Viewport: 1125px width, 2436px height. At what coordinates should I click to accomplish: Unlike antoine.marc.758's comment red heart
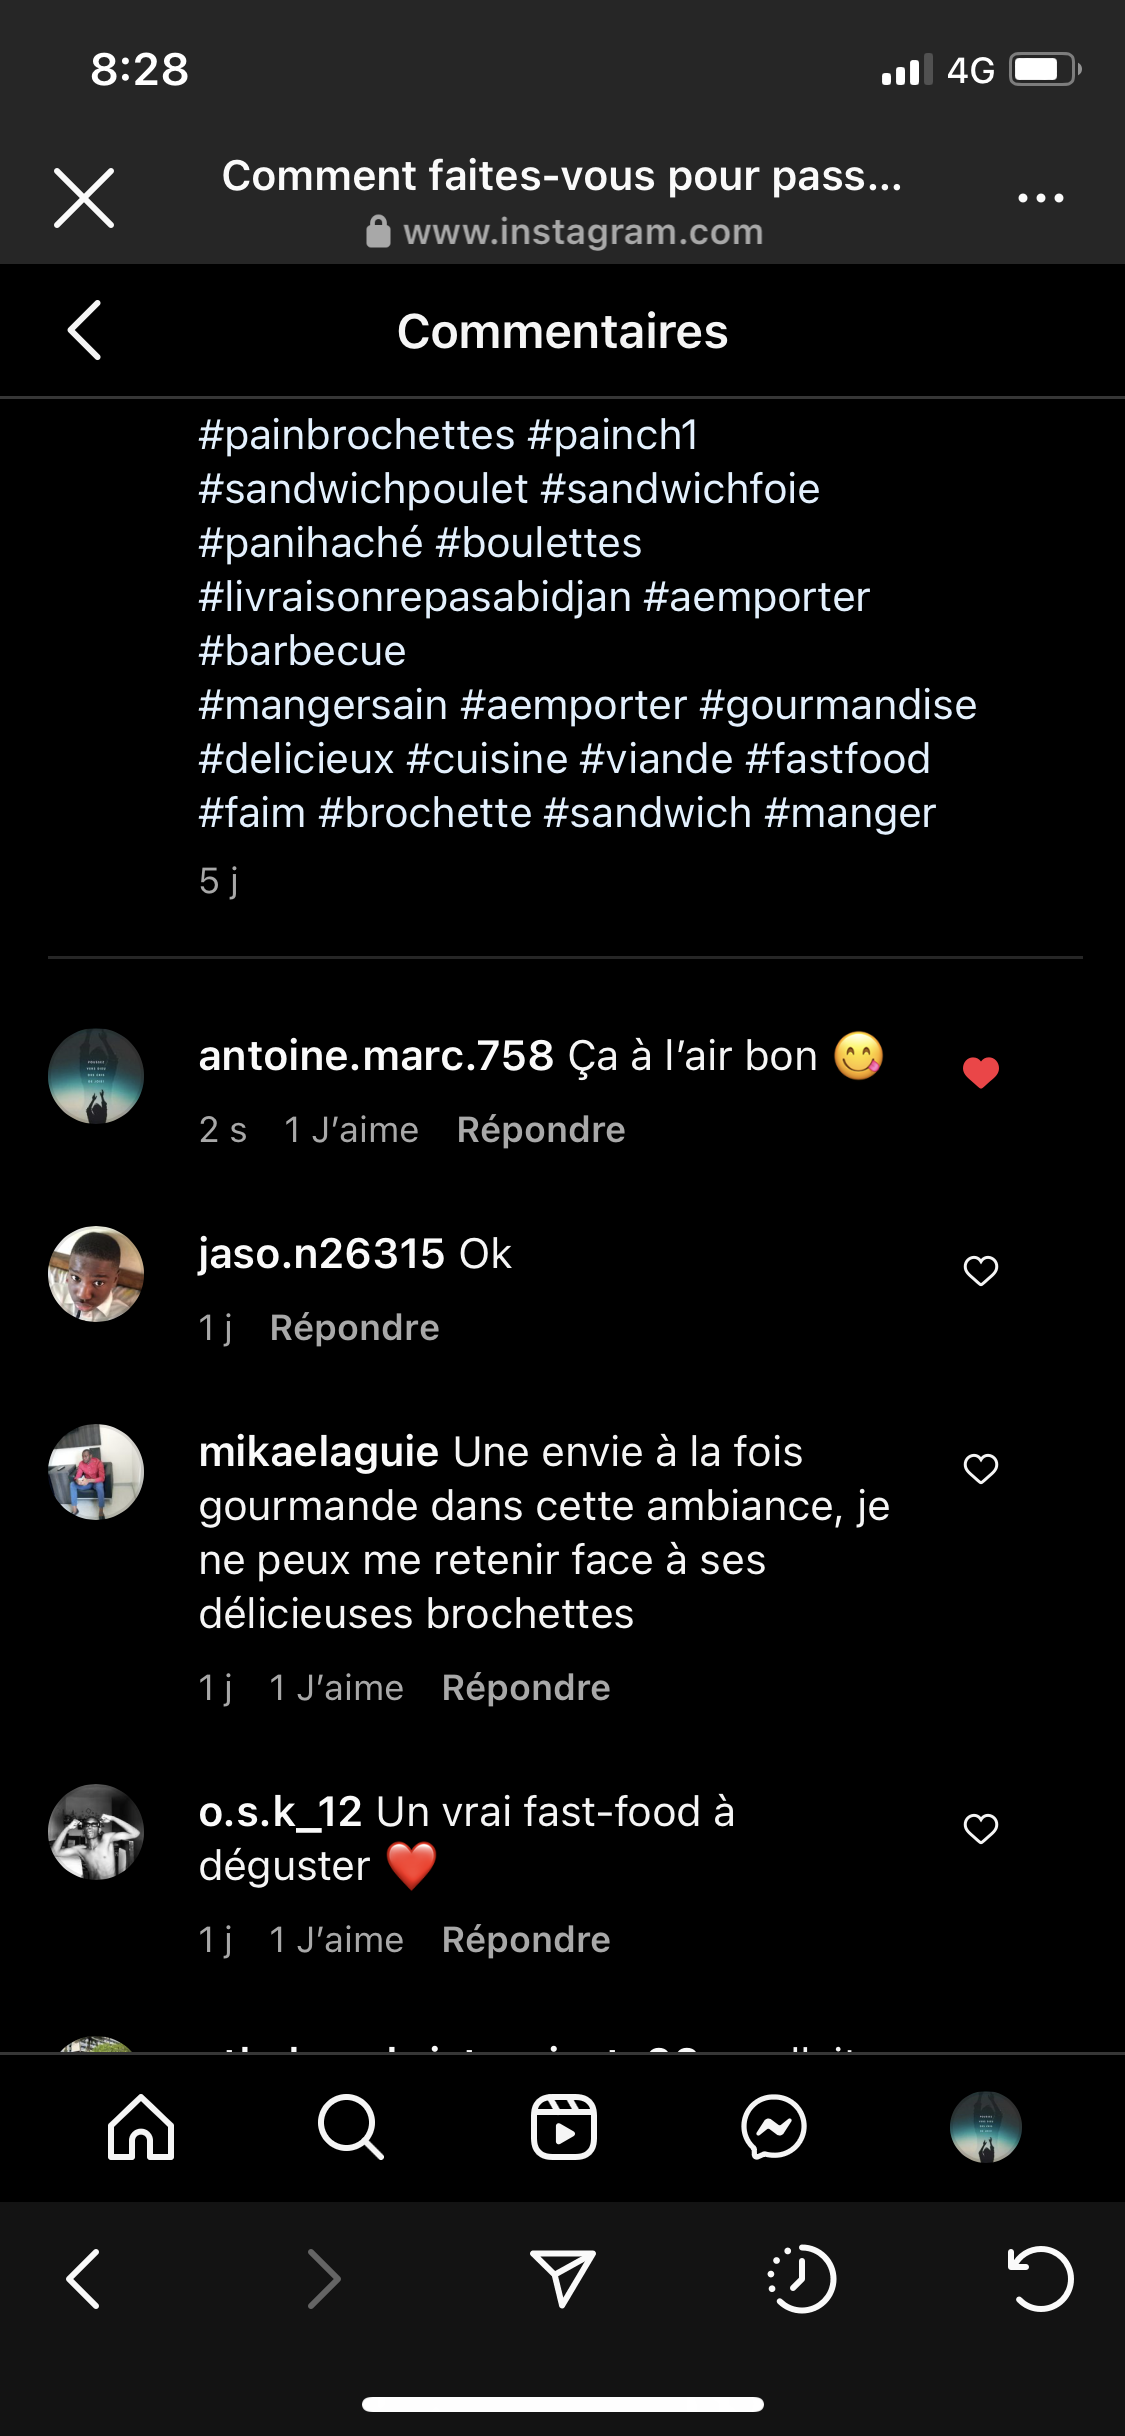click(981, 1072)
